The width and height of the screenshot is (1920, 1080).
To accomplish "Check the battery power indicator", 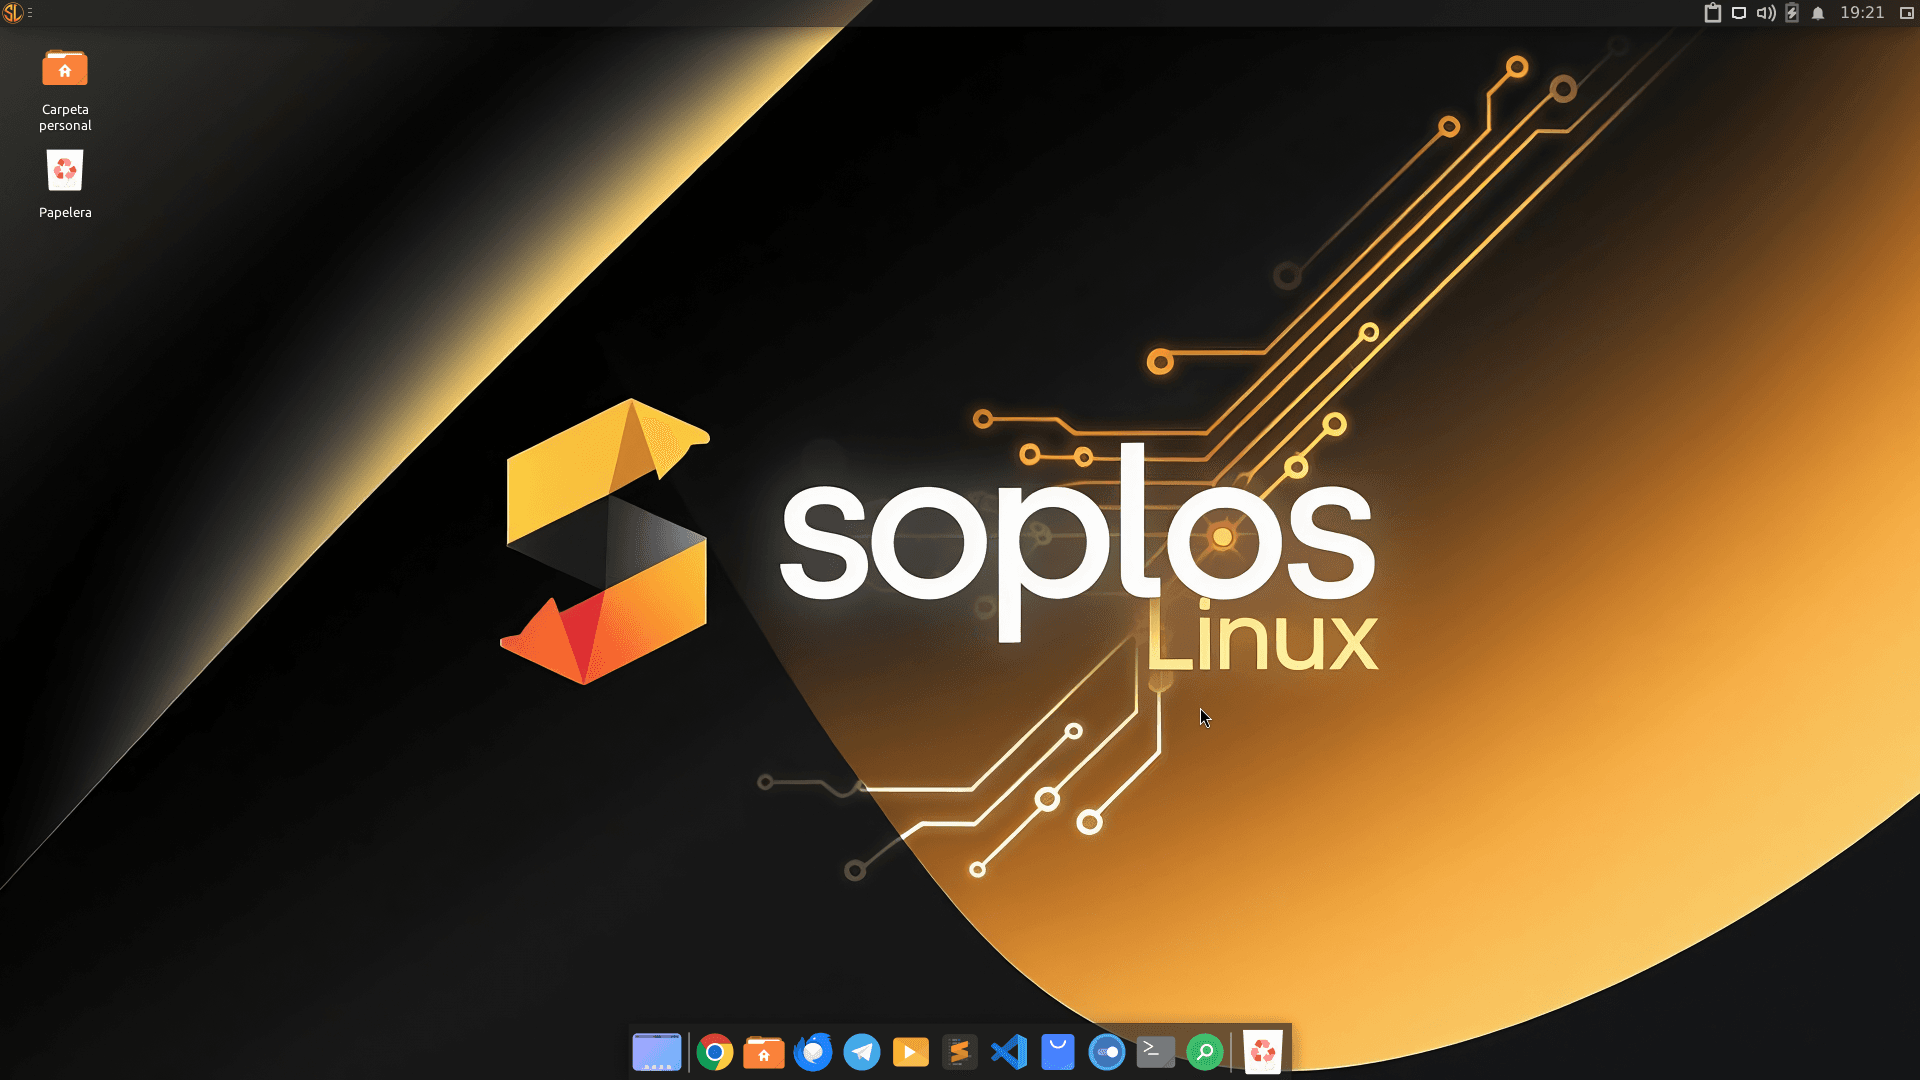I will [x=1792, y=13].
